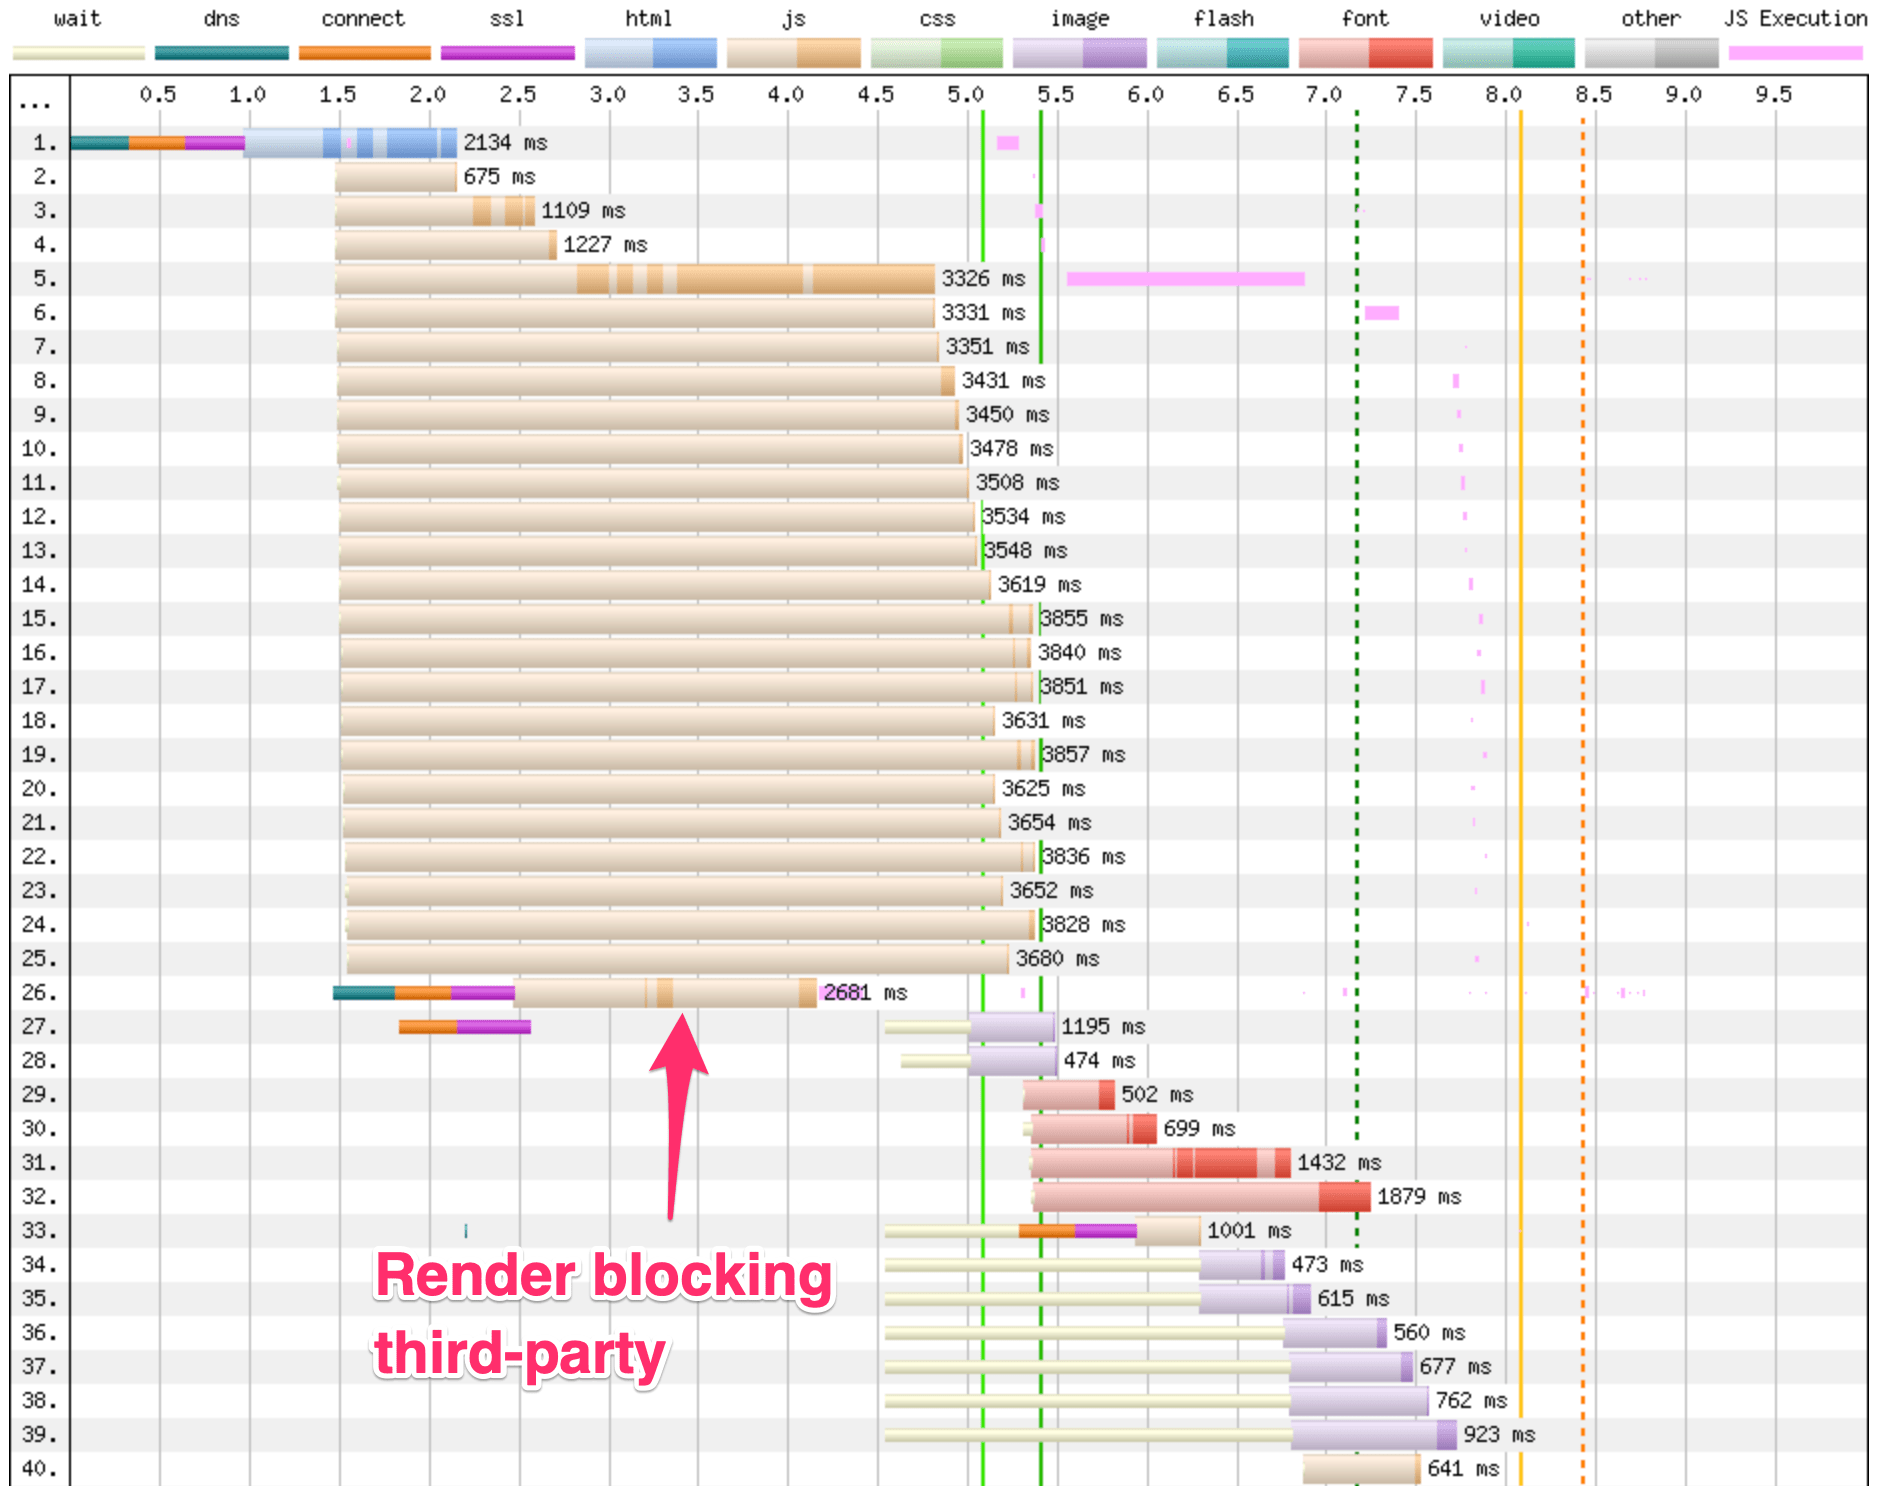Click the 5.0 second time axis label

click(x=965, y=95)
